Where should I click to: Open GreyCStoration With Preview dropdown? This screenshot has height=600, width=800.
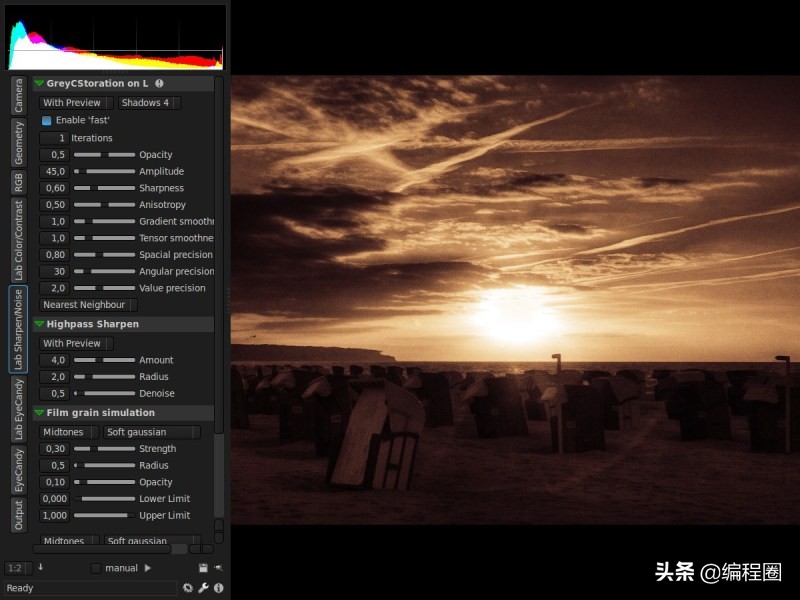tap(76, 103)
